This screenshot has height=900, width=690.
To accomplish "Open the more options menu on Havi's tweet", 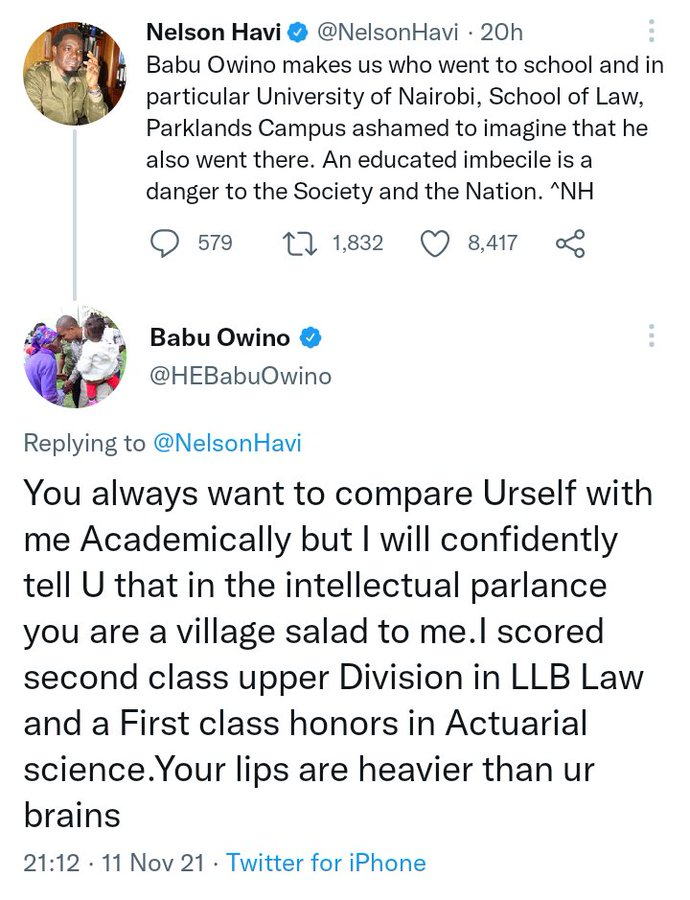I will 652,32.
